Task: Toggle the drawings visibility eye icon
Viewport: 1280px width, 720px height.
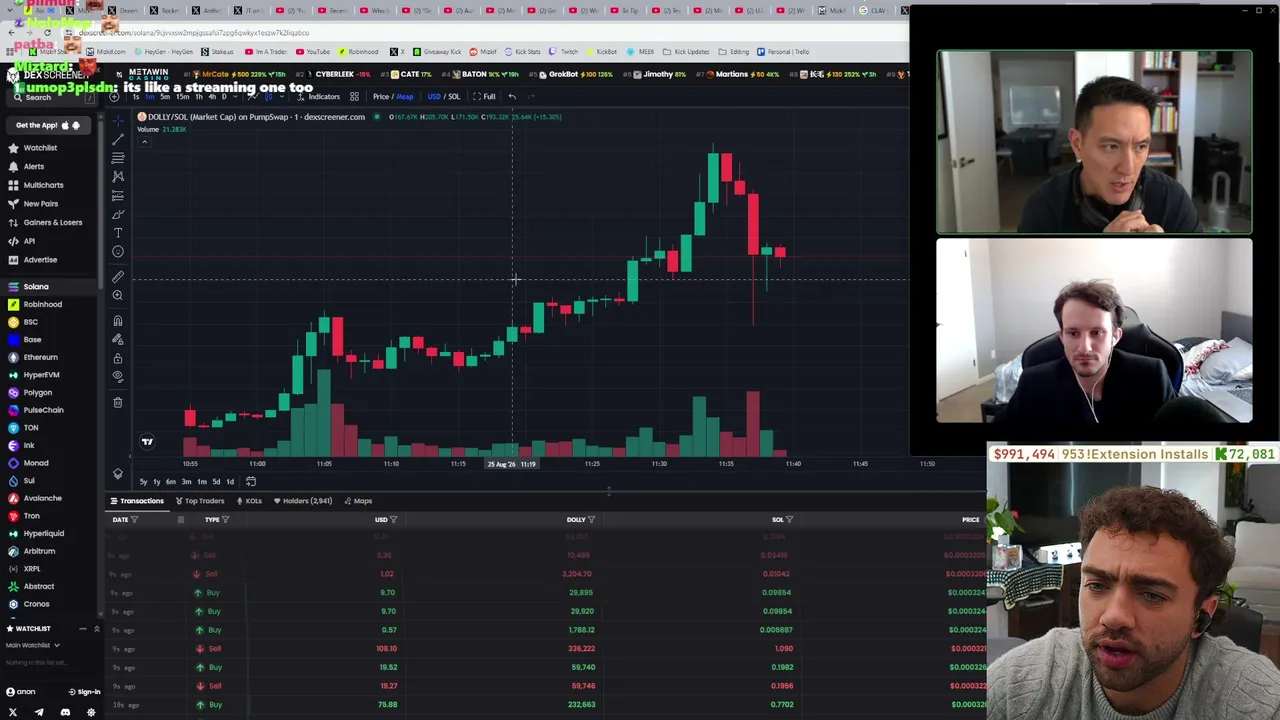Action: (118, 376)
